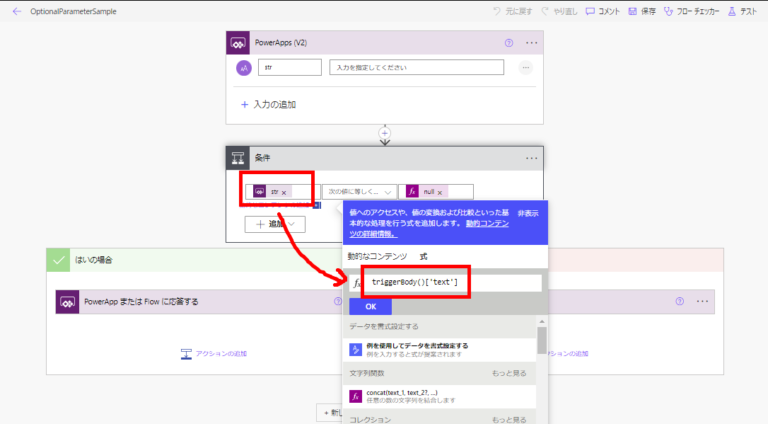Open the ellipsis menu for the str input
Image resolution: width=768 pixels, height=424 pixels.
coord(525,68)
